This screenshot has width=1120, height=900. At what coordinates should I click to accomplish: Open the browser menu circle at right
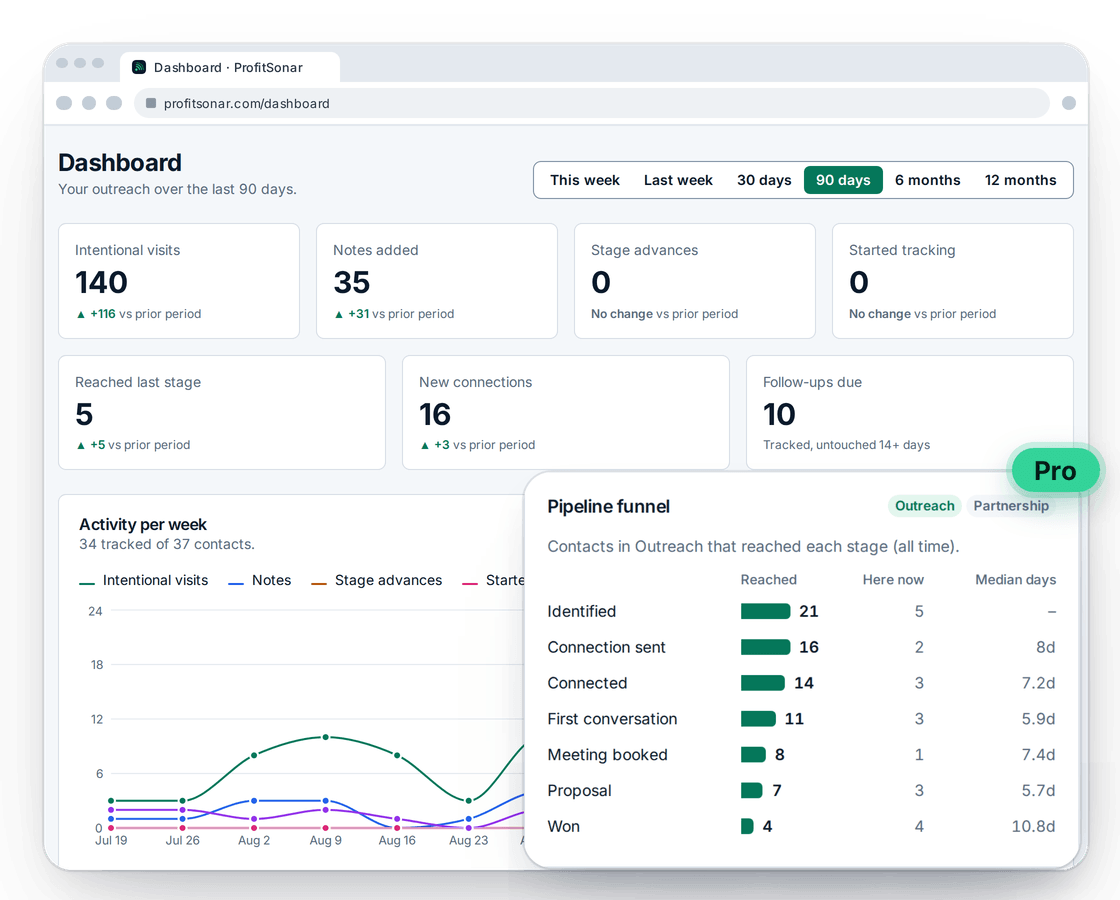tap(1069, 103)
